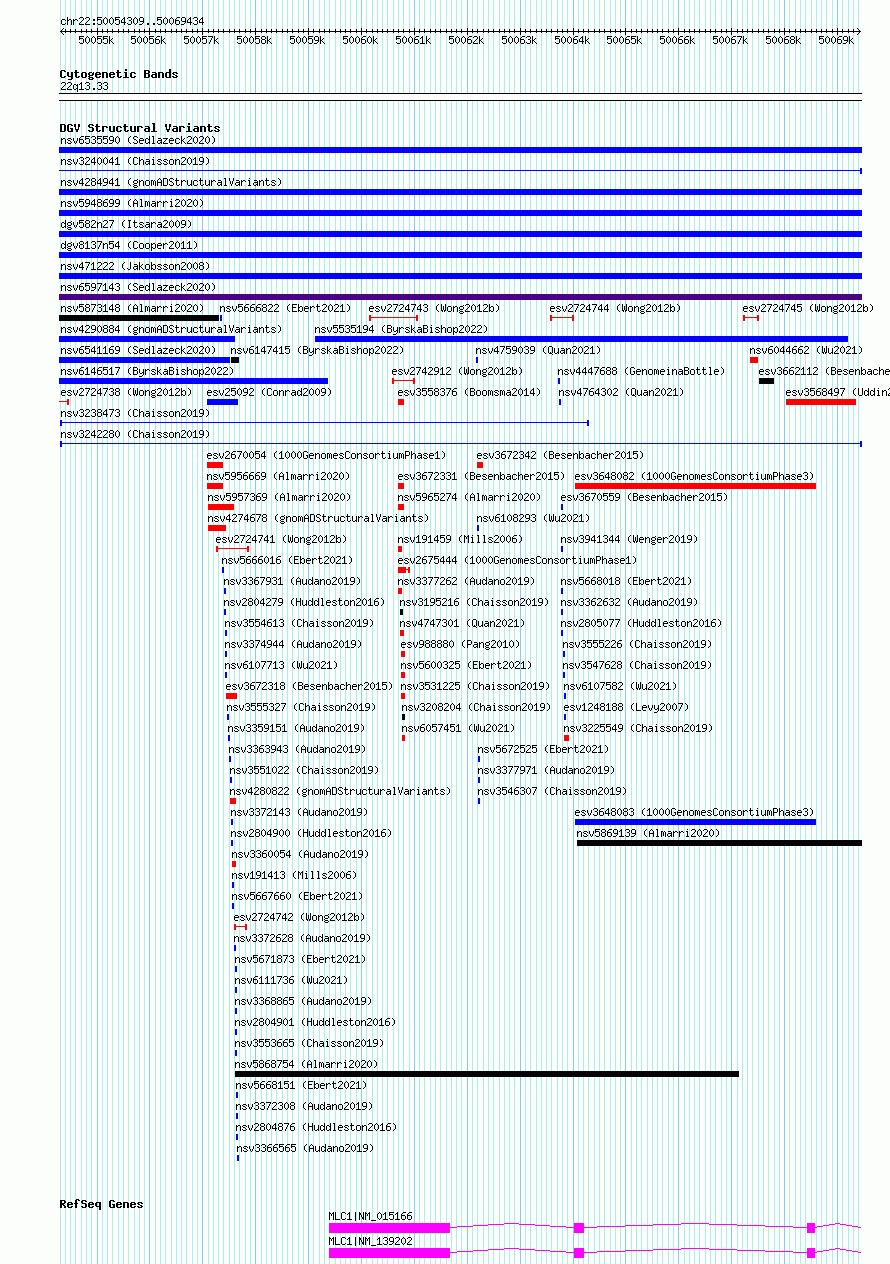Open esv2724743 (Wong2012b) variant label
The width and height of the screenshot is (890, 1264).
point(434,309)
